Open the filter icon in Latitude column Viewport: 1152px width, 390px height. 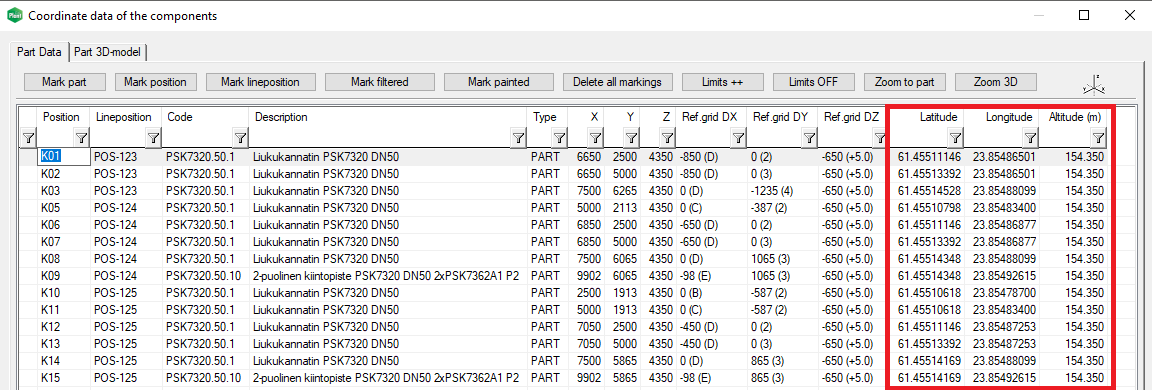(x=954, y=137)
